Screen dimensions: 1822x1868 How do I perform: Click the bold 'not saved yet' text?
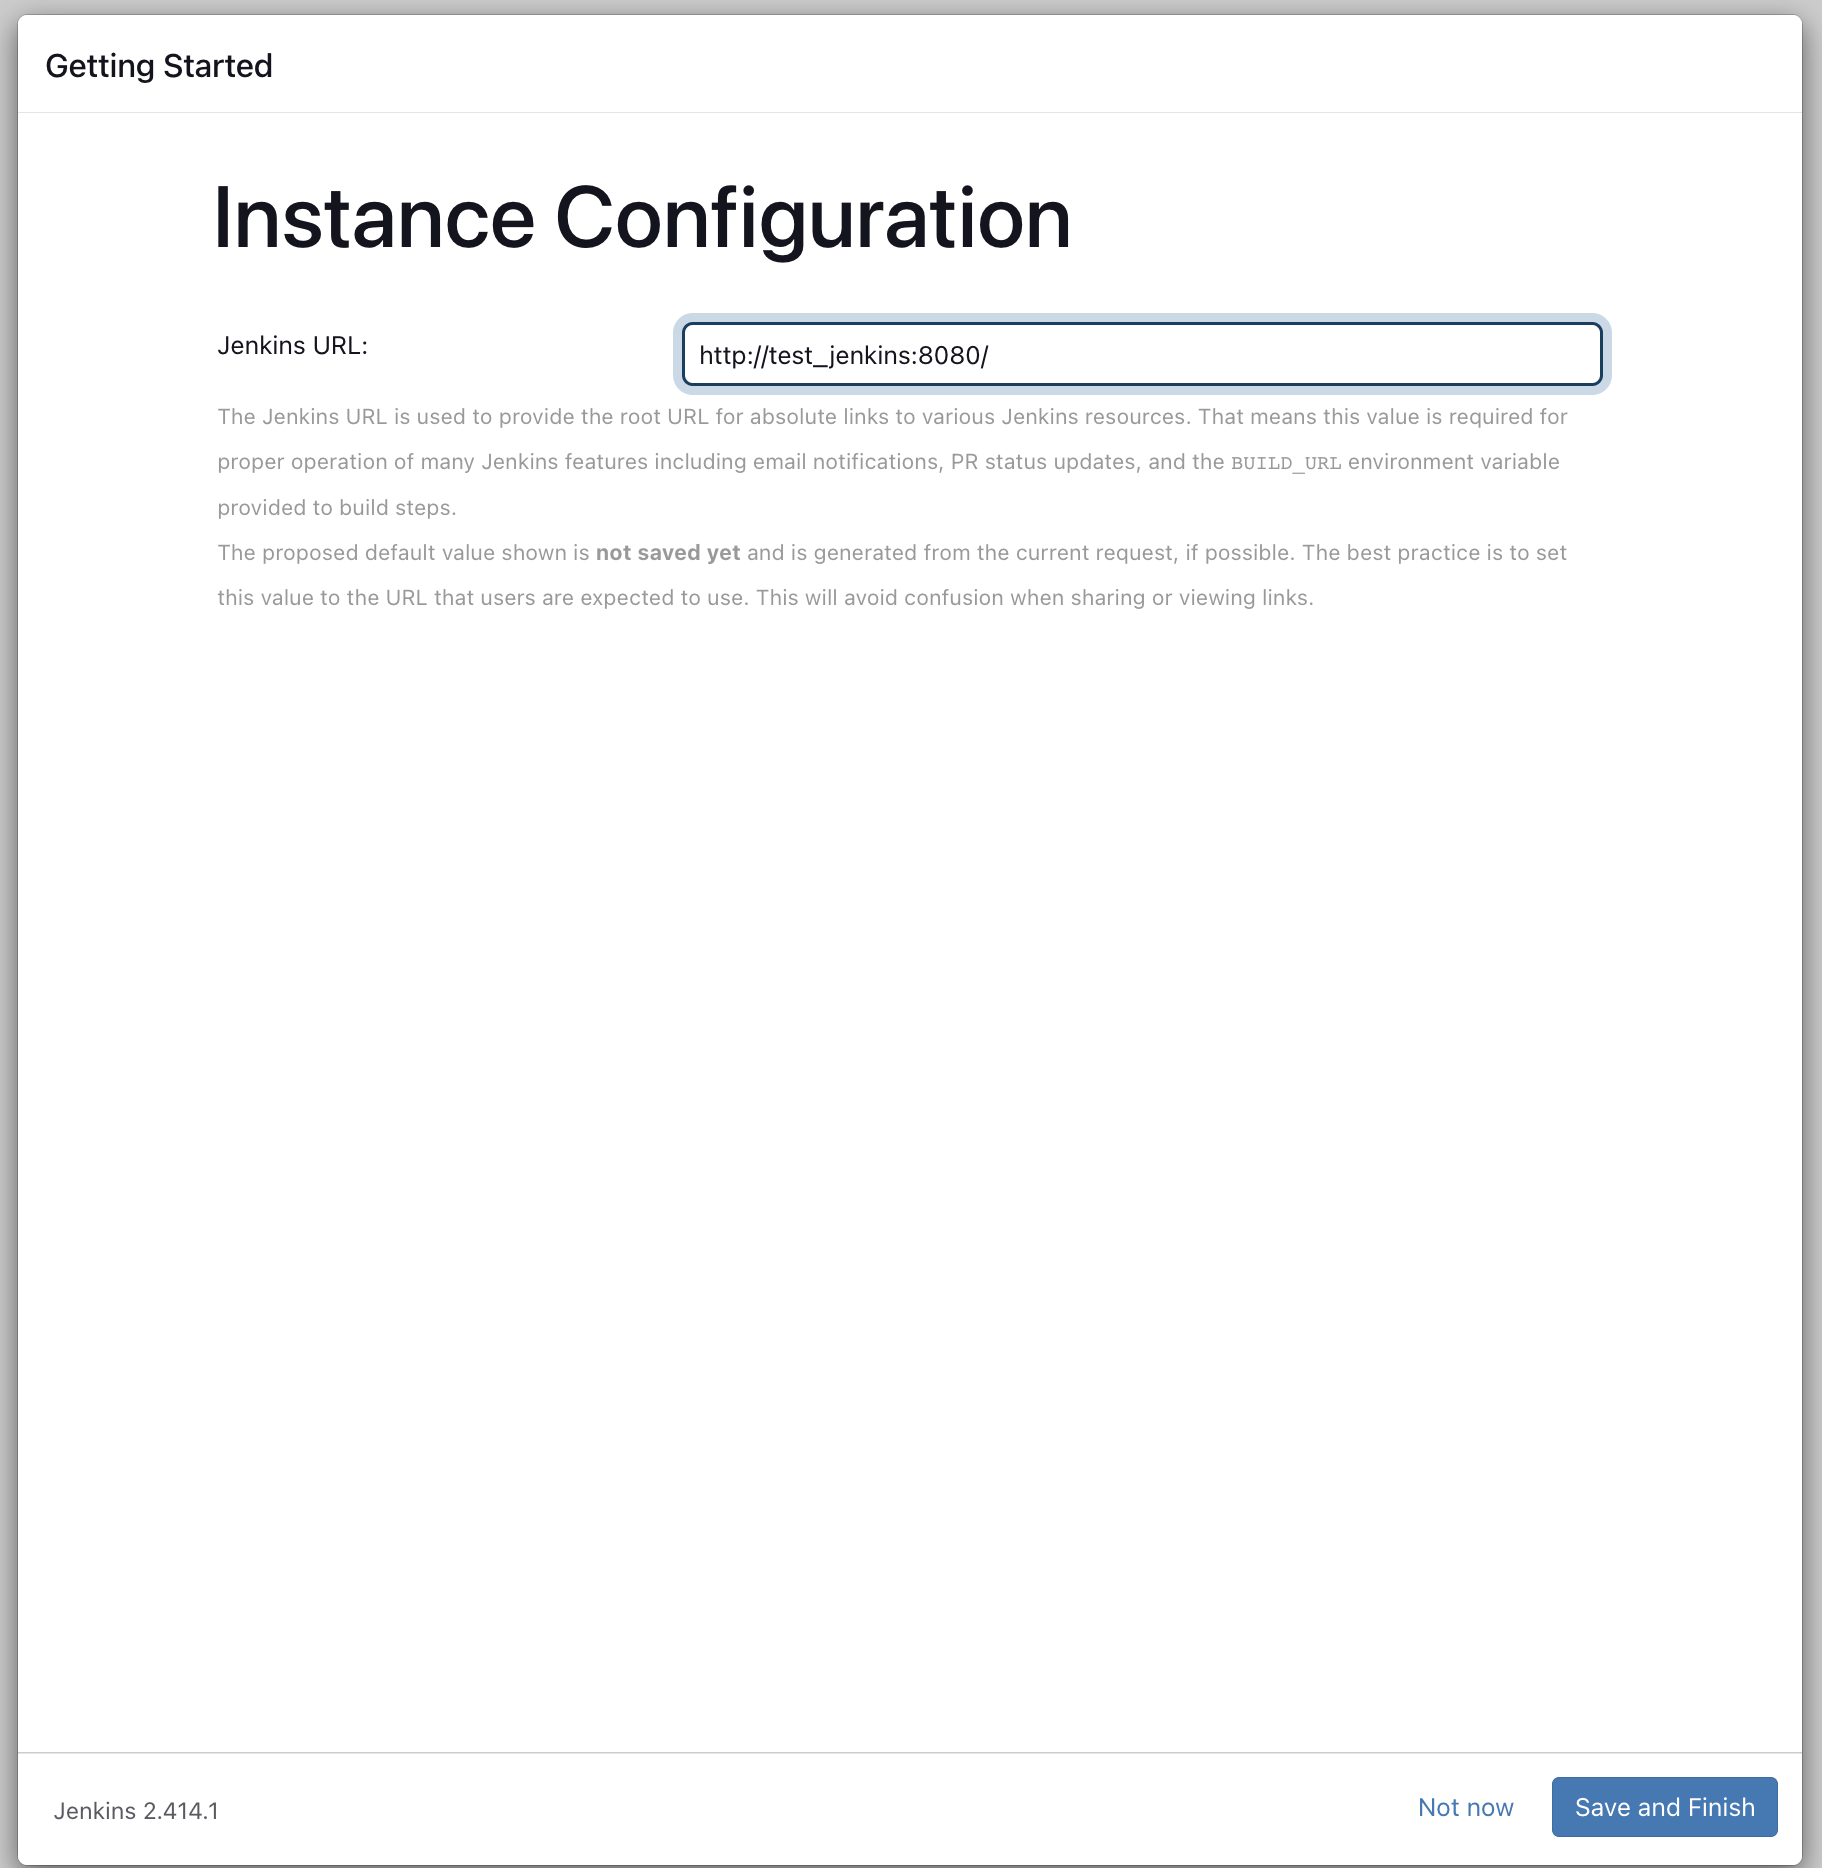668,553
